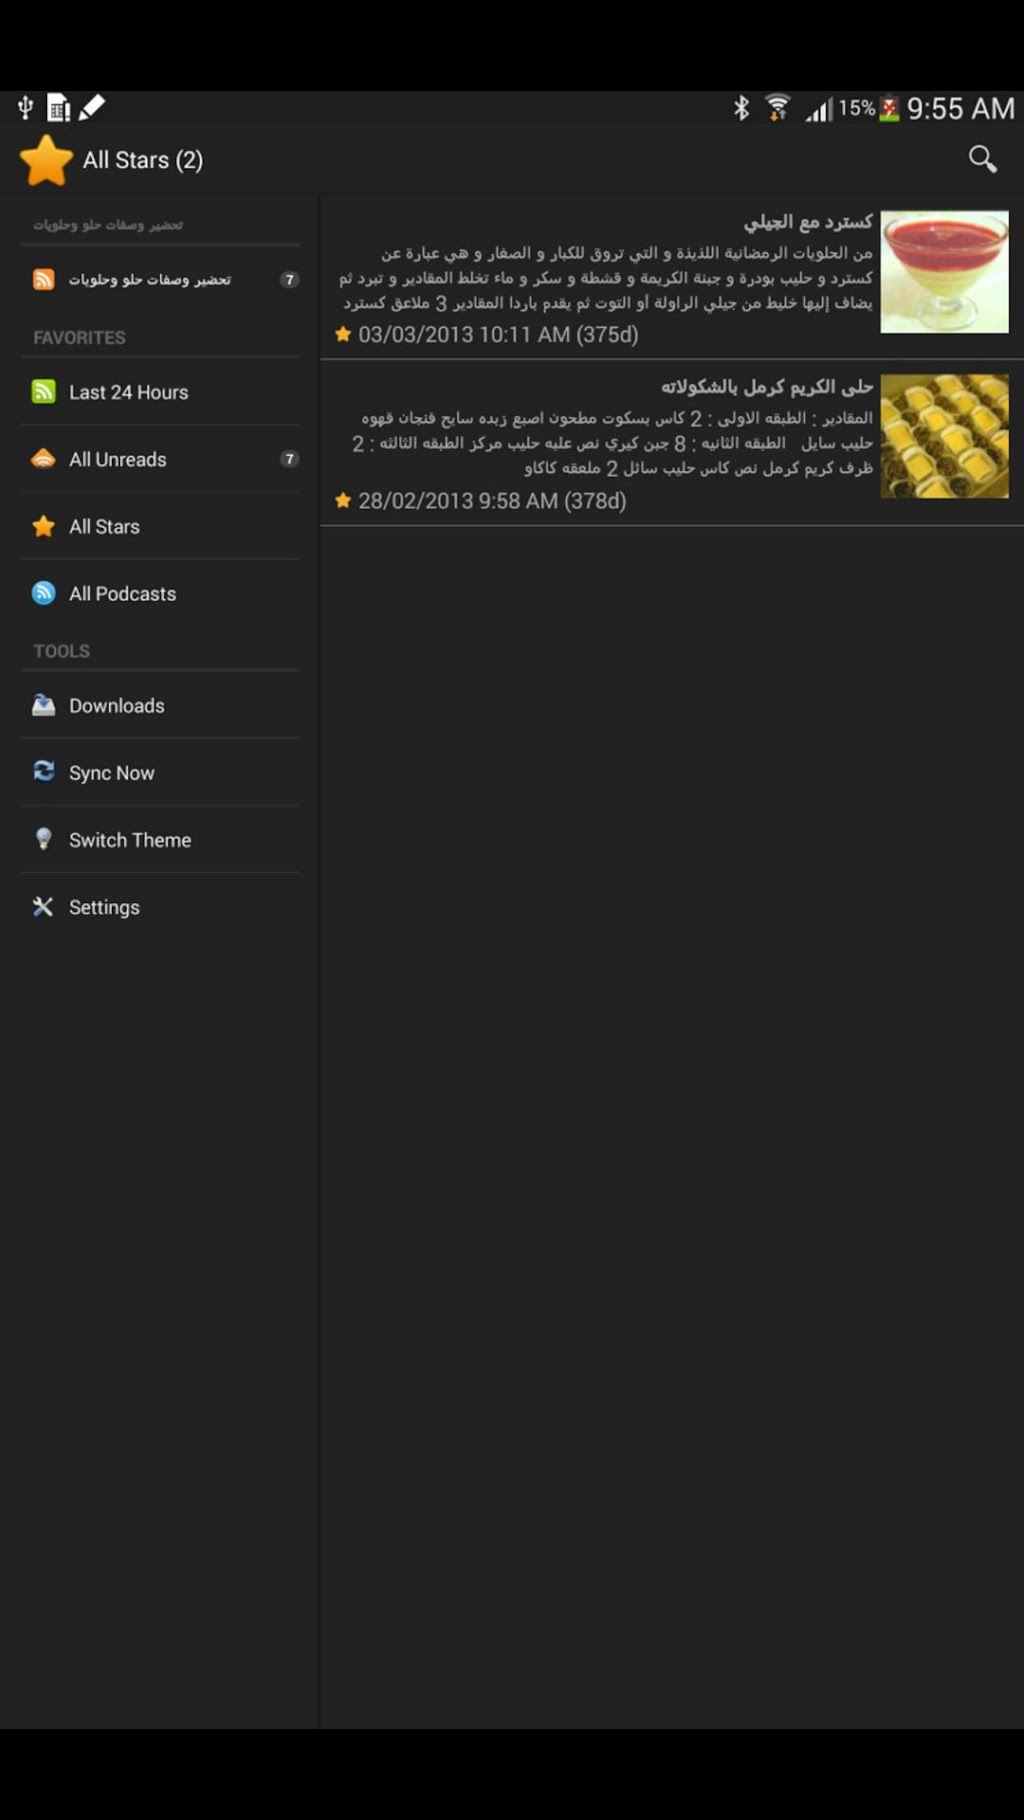Unstar the custard jelly article star

tap(343, 334)
